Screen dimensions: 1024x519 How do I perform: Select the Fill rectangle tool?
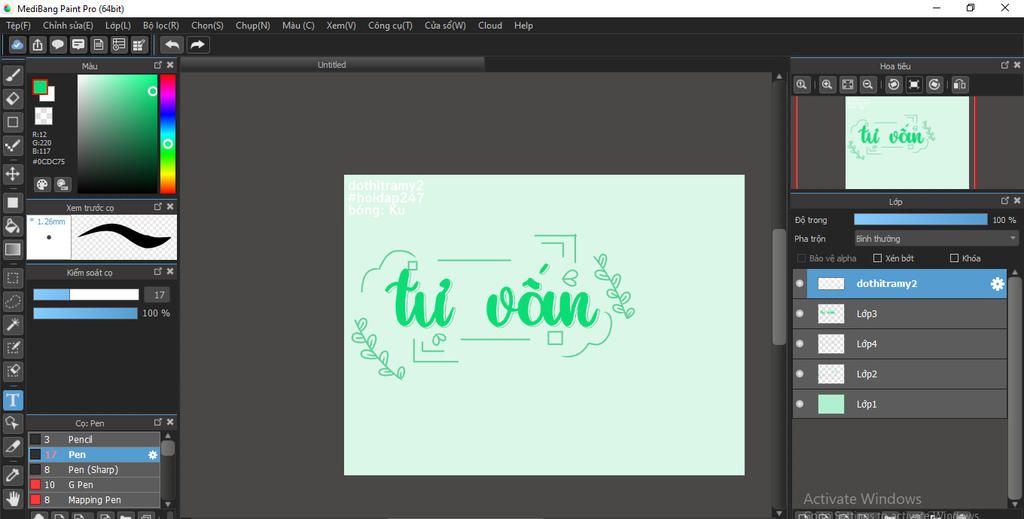[x=12, y=202]
